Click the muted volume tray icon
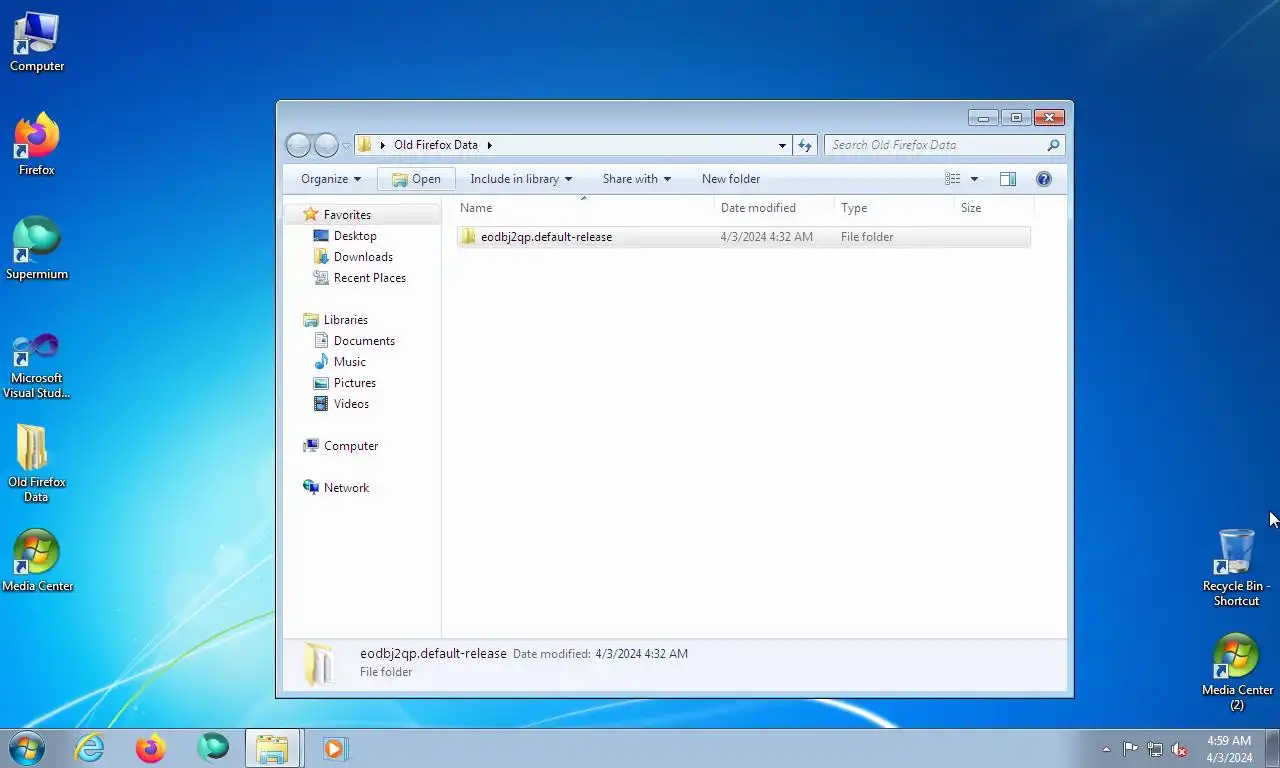1280x768 pixels. pyautogui.click(x=1179, y=749)
